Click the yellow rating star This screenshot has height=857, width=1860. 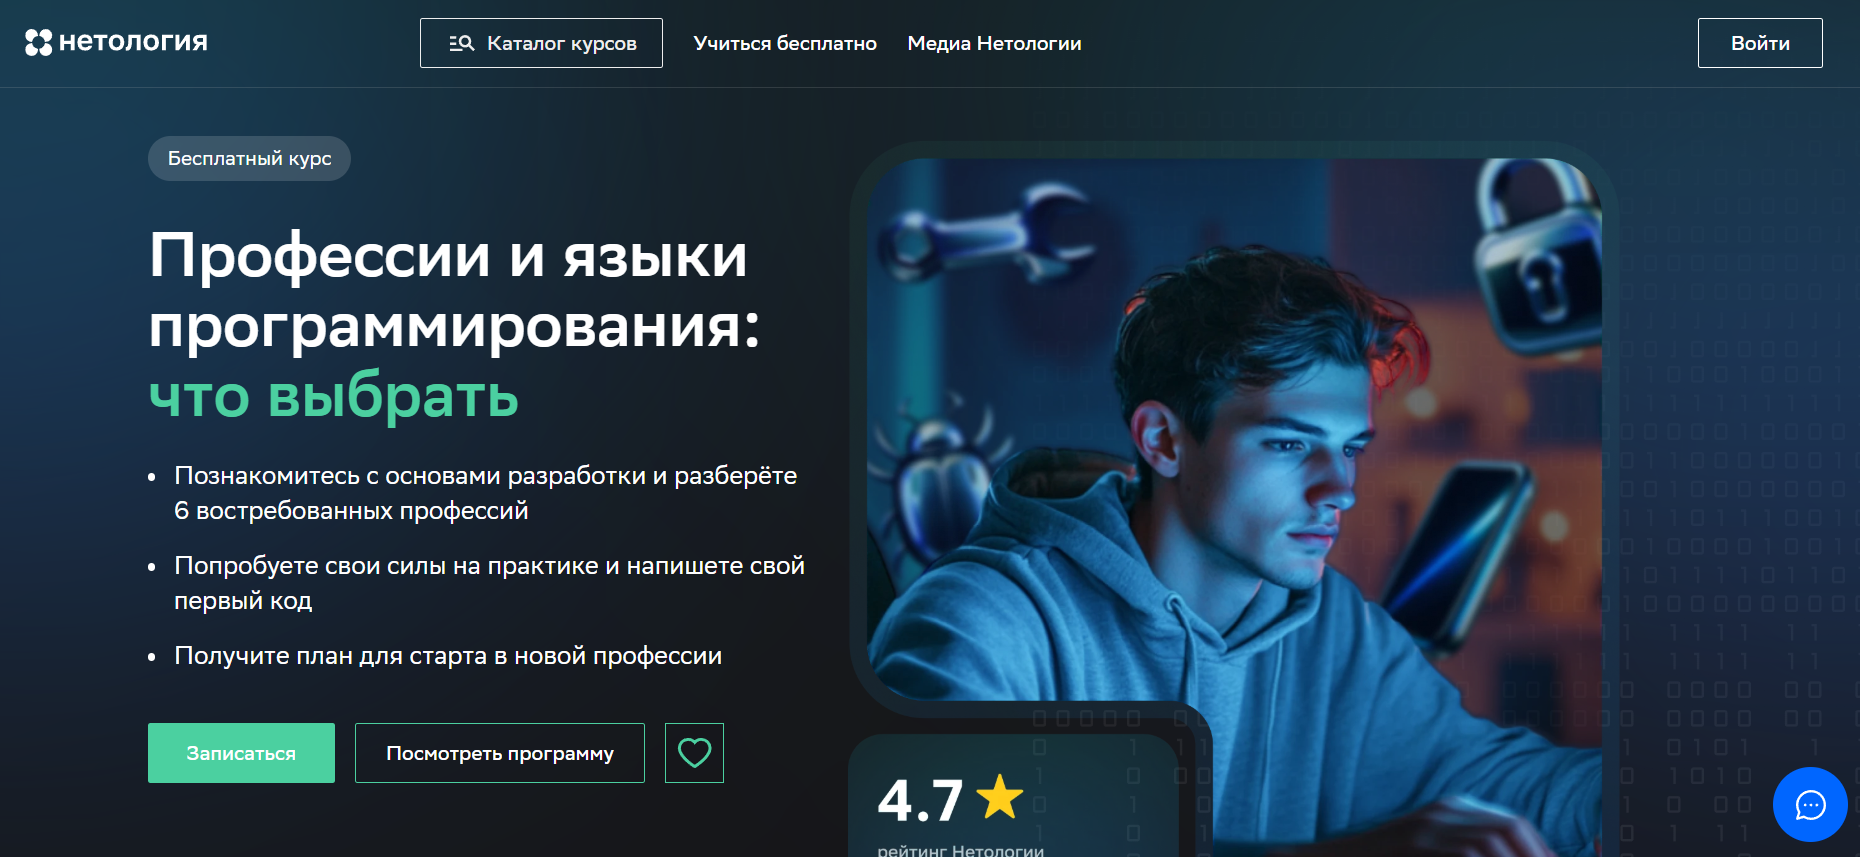tap(999, 797)
